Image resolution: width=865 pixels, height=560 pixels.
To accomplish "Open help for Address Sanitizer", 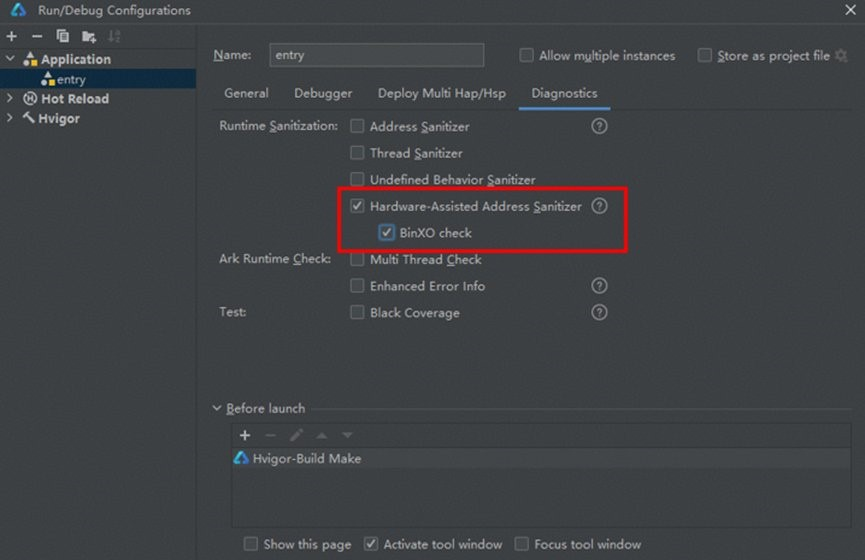I will (599, 126).
